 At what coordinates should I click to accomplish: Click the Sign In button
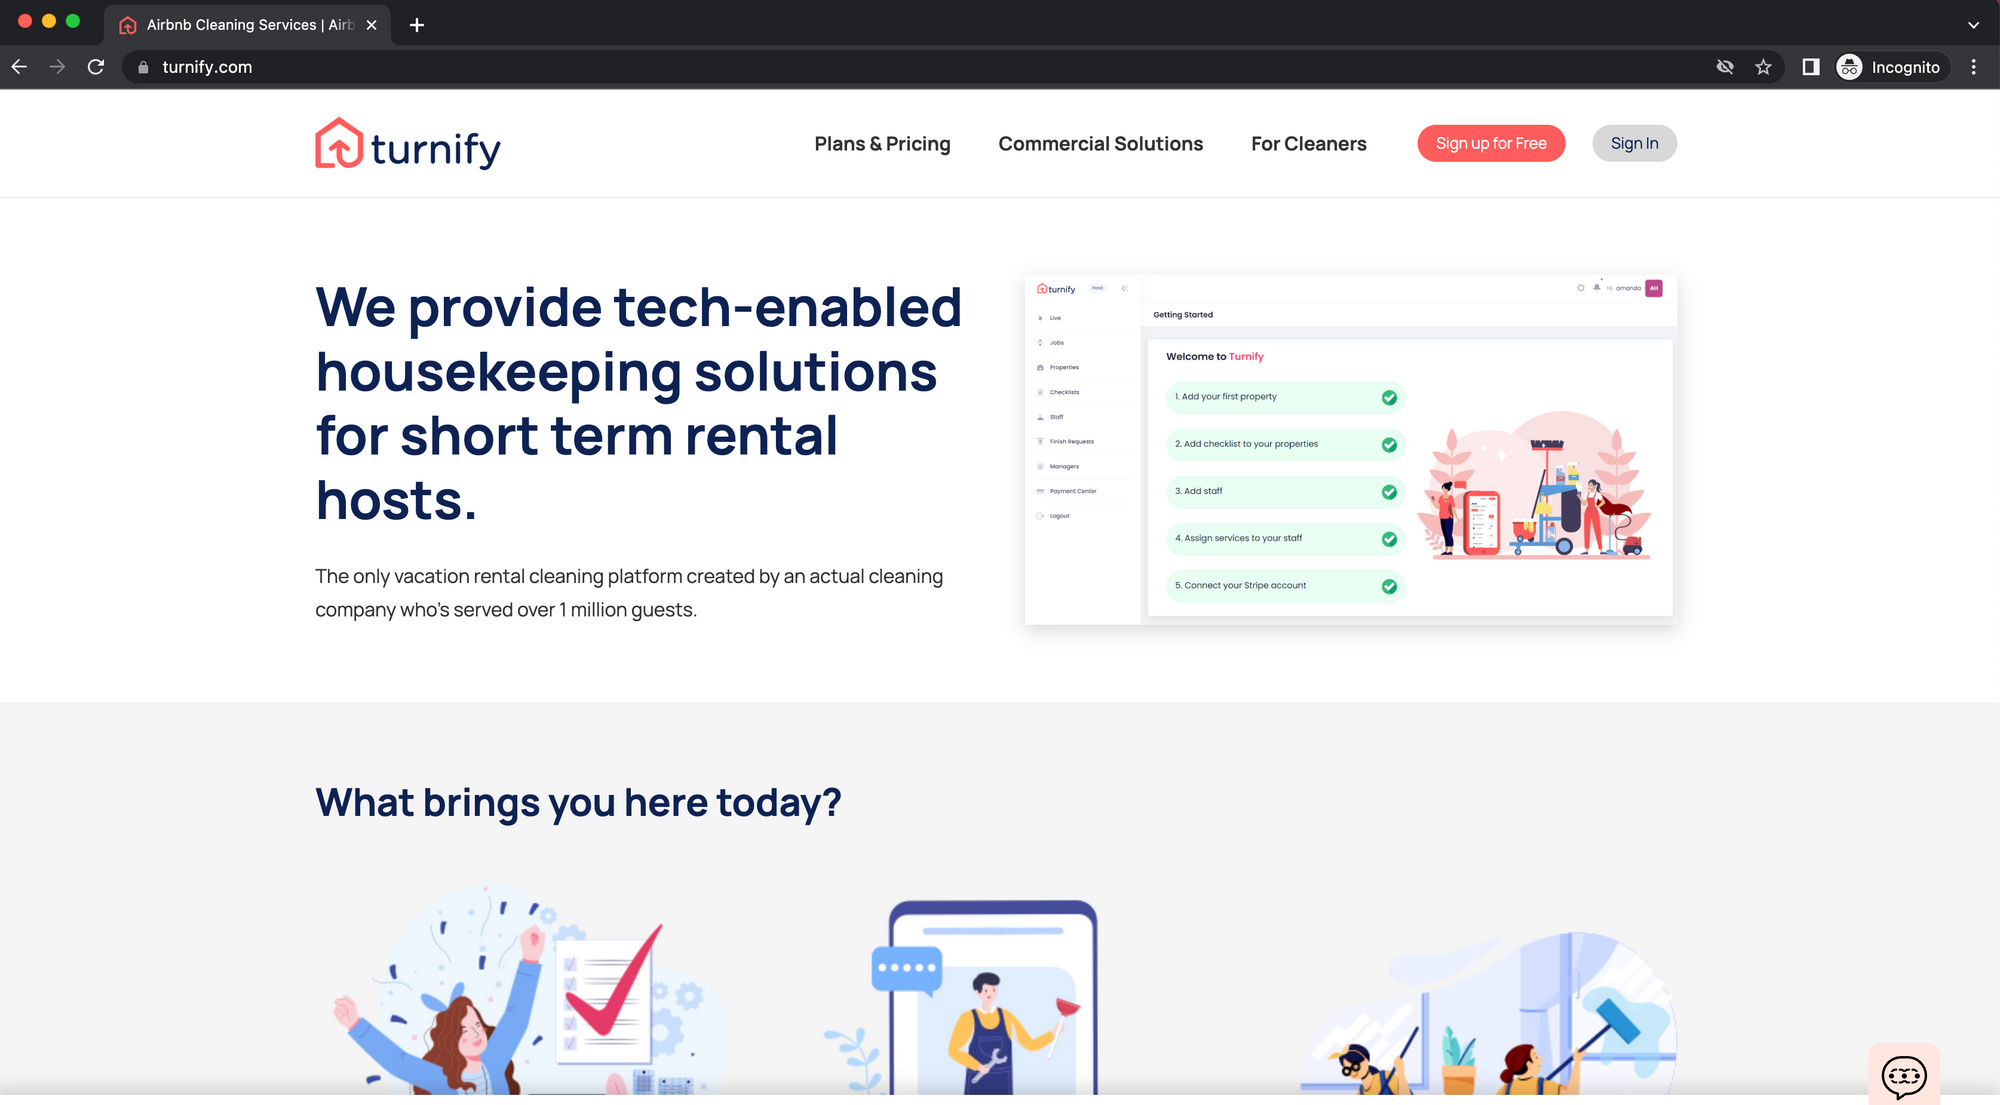coord(1634,143)
